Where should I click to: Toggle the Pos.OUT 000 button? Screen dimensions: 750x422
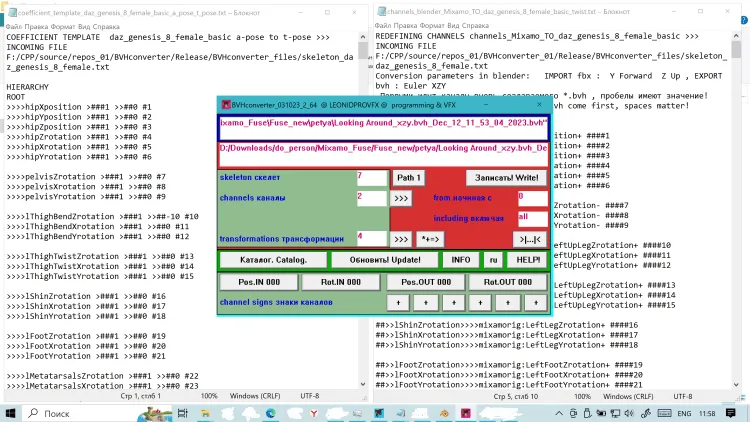(426, 282)
